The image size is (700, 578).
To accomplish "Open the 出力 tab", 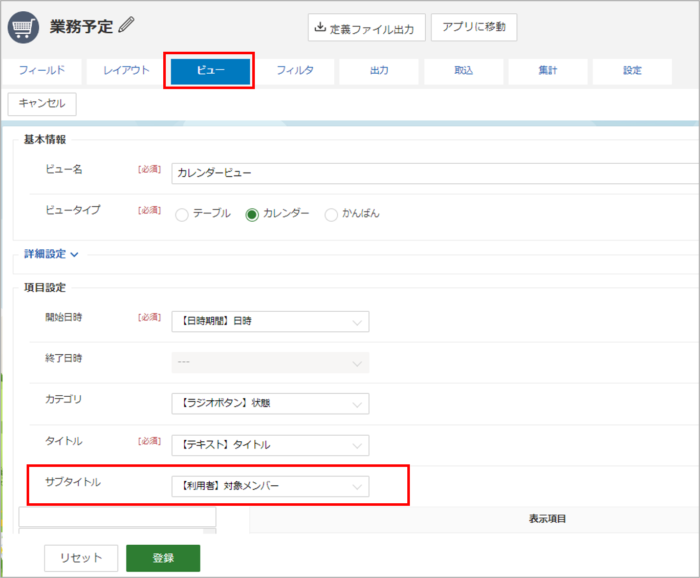I will point(379,71).
